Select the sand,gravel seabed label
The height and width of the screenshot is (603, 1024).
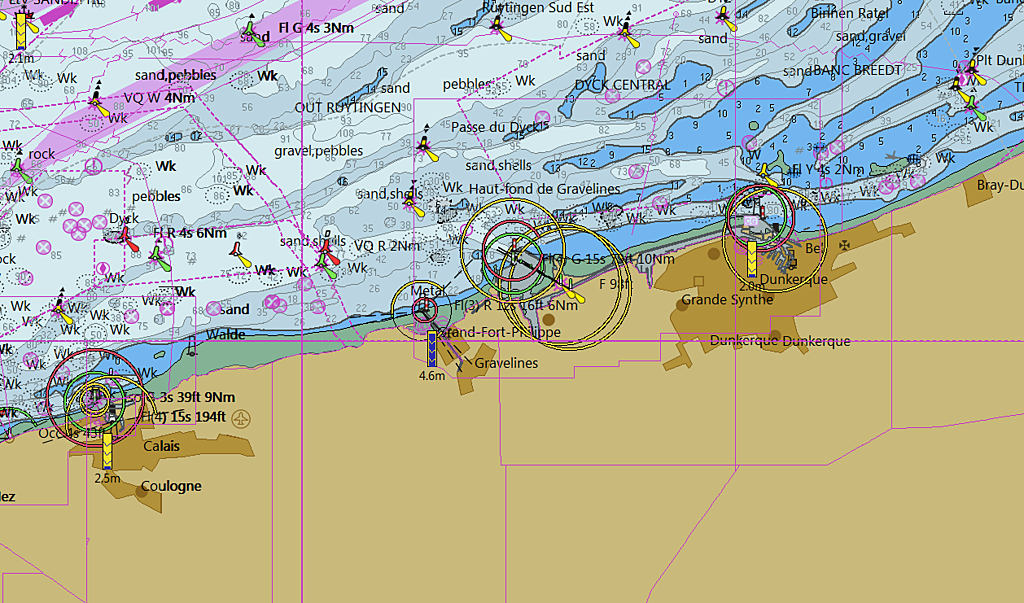[871, 37]
